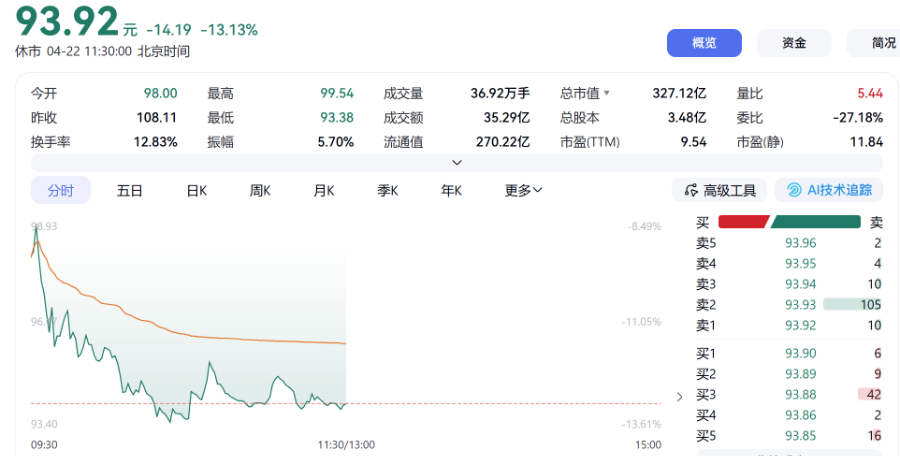900x456 pixels.
Task: Click the red-green buy/sell ratio bar
Action: (x=790, y=222)
